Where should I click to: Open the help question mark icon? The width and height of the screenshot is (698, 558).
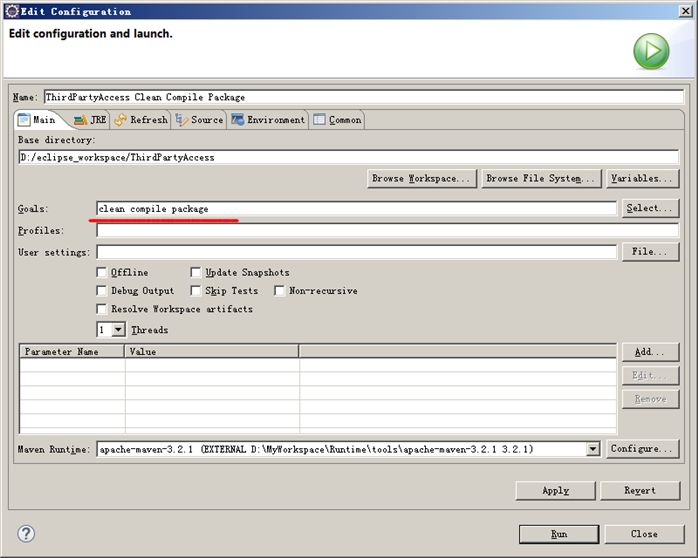click(26, 534)
